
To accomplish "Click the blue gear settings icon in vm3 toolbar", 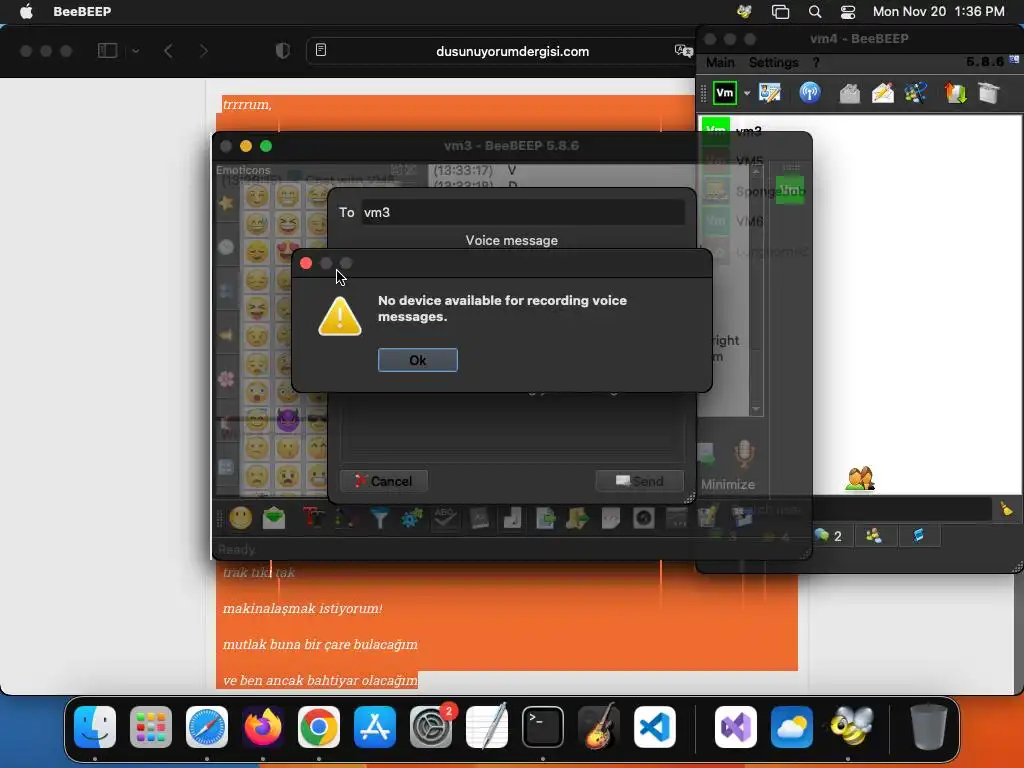I will [411, 519].
